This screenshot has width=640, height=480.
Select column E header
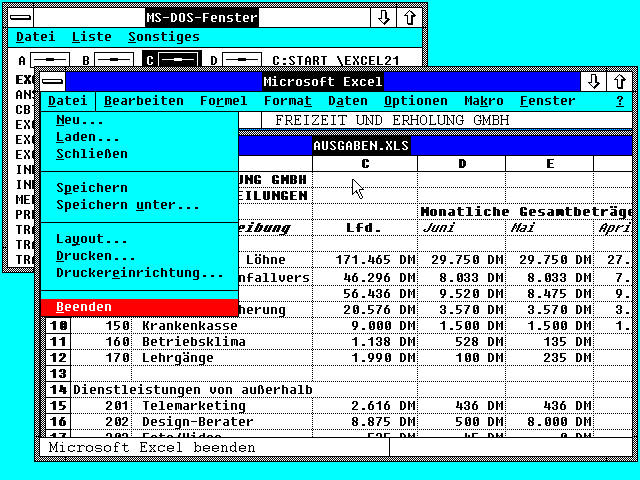(x=549, y=164)
